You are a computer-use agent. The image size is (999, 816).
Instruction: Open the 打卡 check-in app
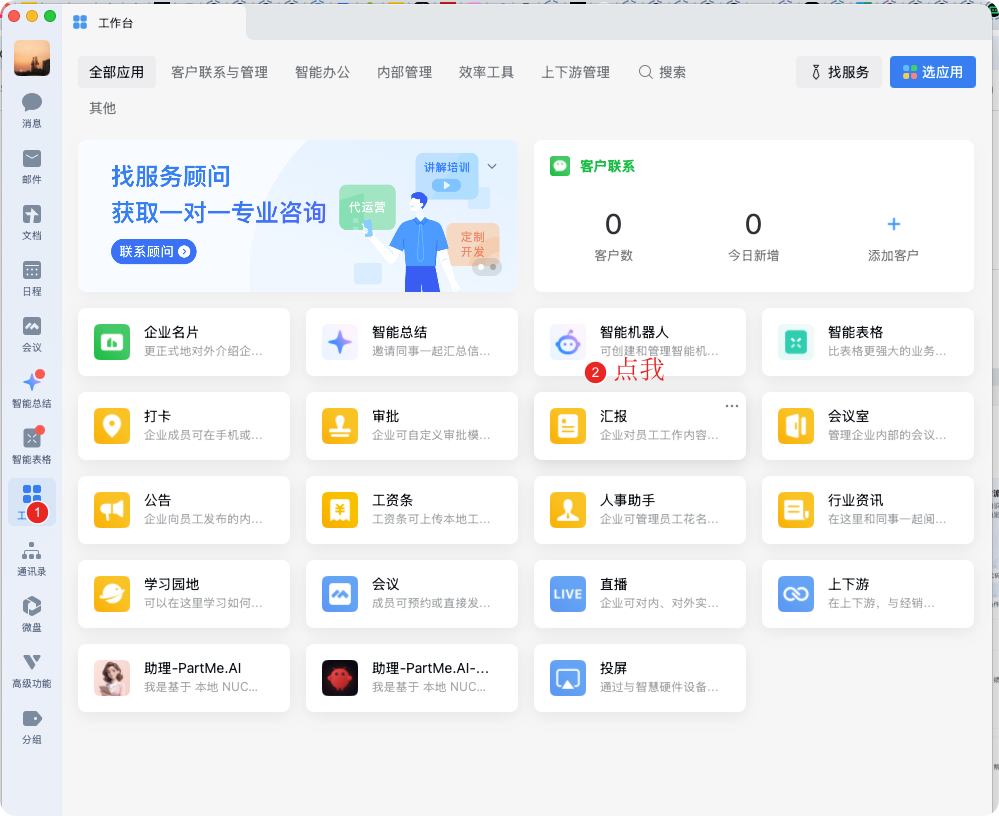click(x=184, y=426)
